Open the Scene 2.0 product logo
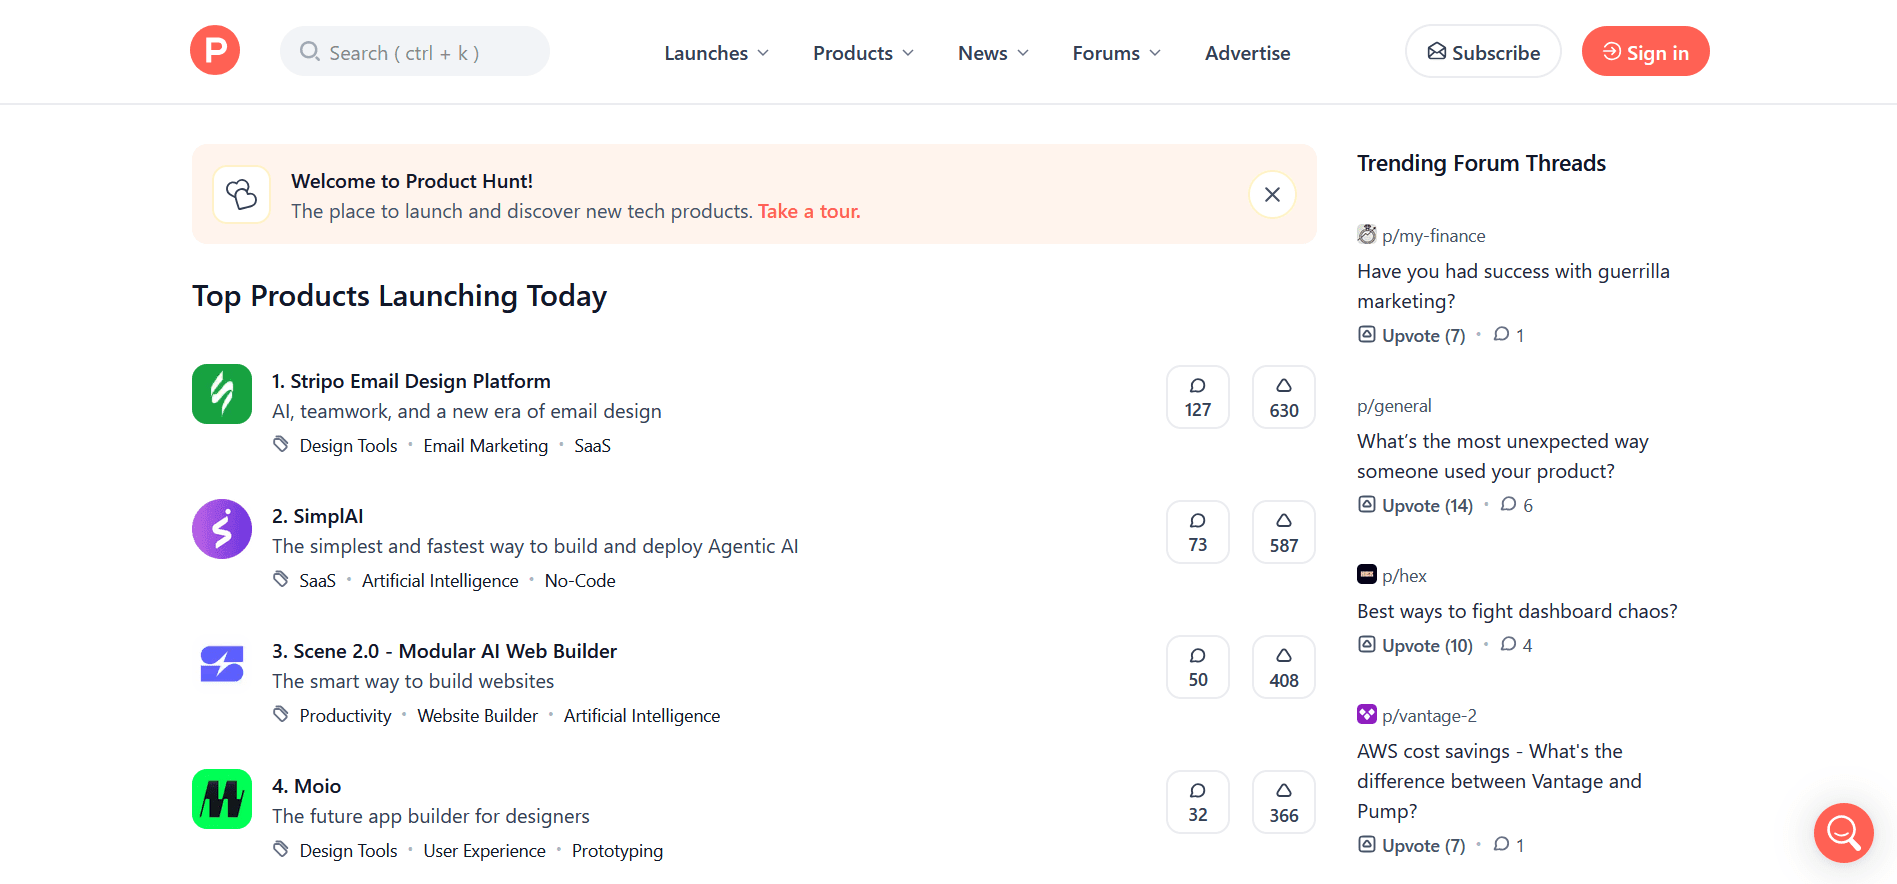Screen dimensions: 1897x884 (x=222, y=664)
